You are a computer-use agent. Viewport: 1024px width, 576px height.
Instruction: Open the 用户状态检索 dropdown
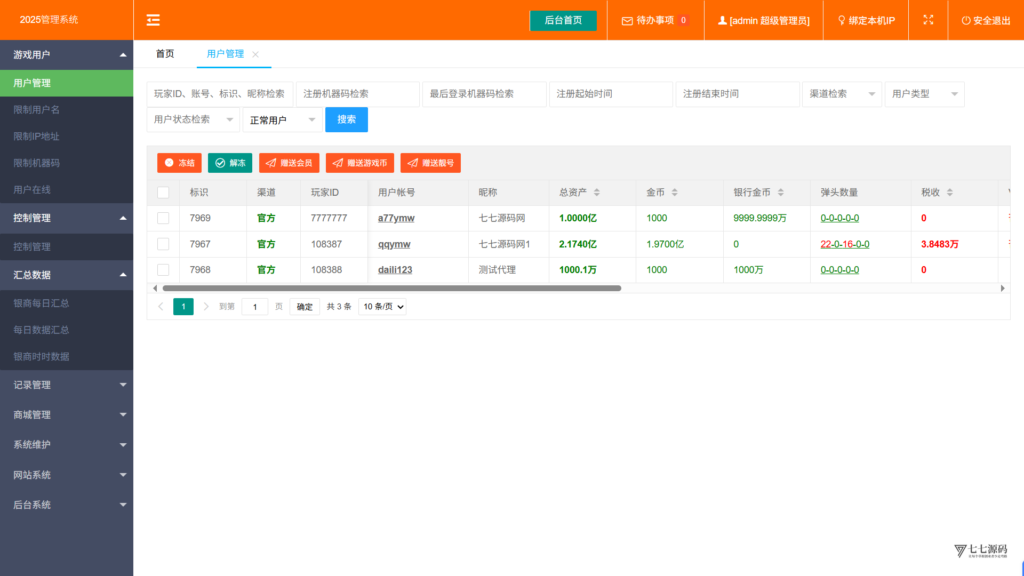click(x=193, y=120)
